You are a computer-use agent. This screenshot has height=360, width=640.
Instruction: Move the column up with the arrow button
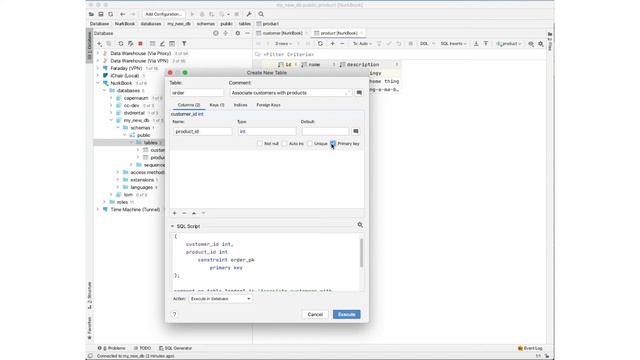(x=194, y=213)
